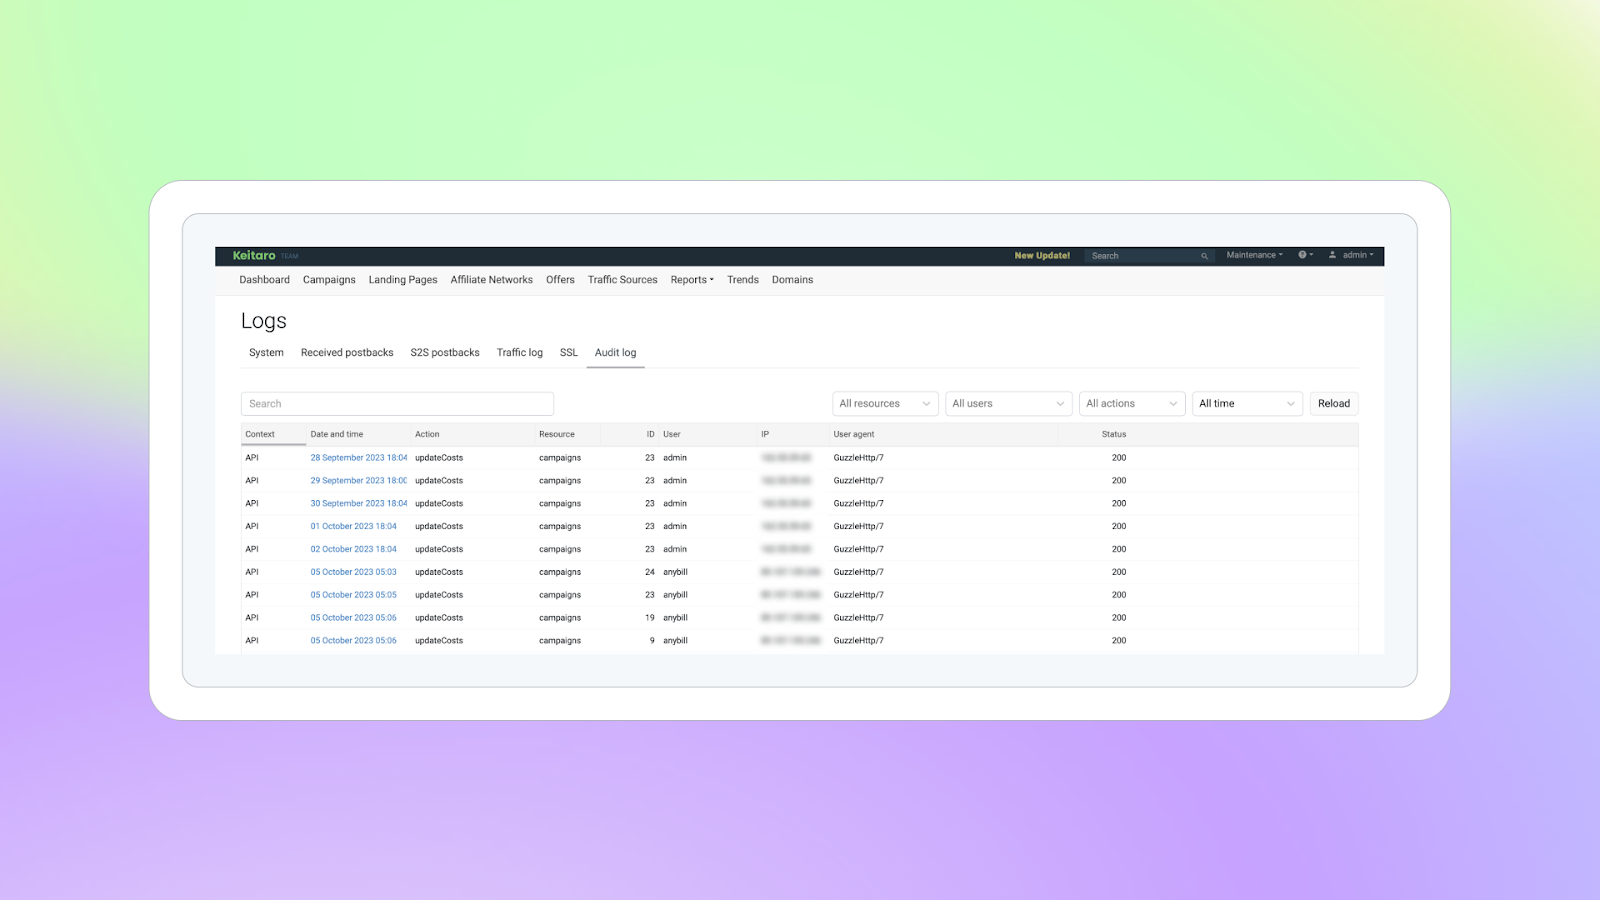Click ID value 9 in the last row

(652, 641)
